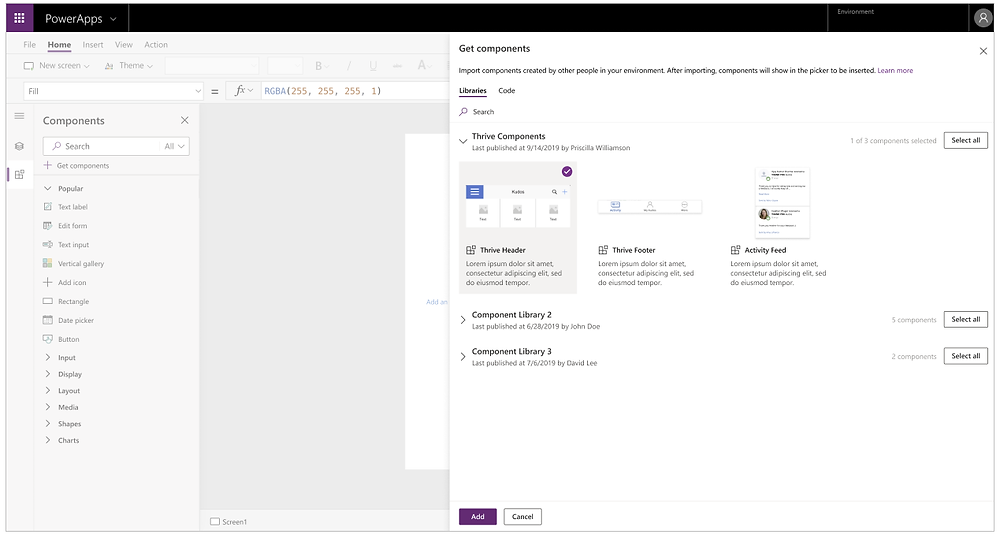Click the Rectangle component icon
This screenshot has height=537, width=1000.
[x=47, y=301]
